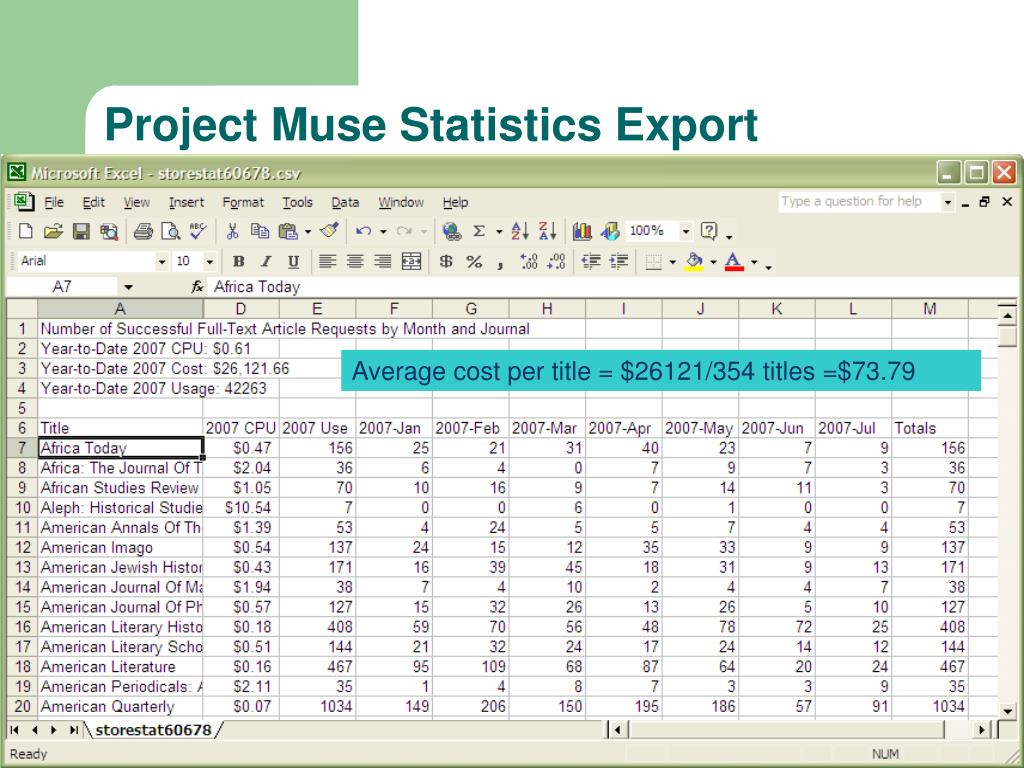Apply the yellow Fill Color
Image resolution: width=1024 pixels, height=768 pixels.
pos(694,263)
